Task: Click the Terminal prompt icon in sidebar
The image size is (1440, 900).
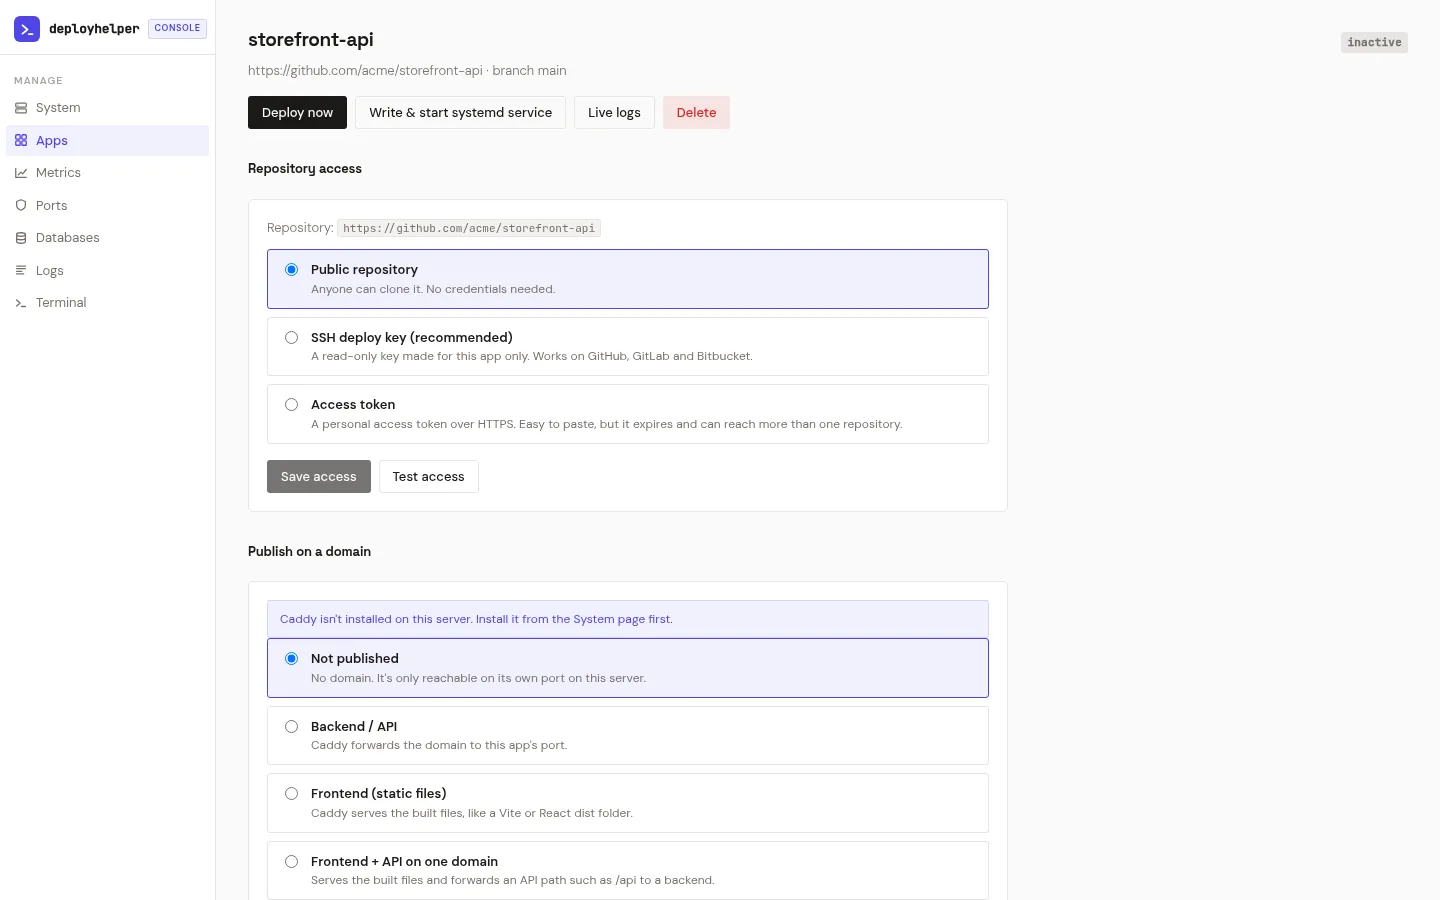Action: (x=21, y=303)
